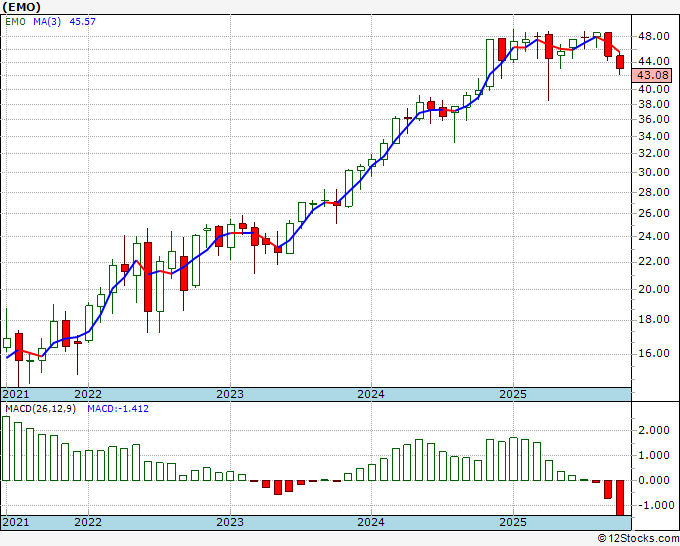The height and width of the screenshot is (546, 680).
Task: Select 2023 on the price chart time axis
Action: [x=230, y=394]
